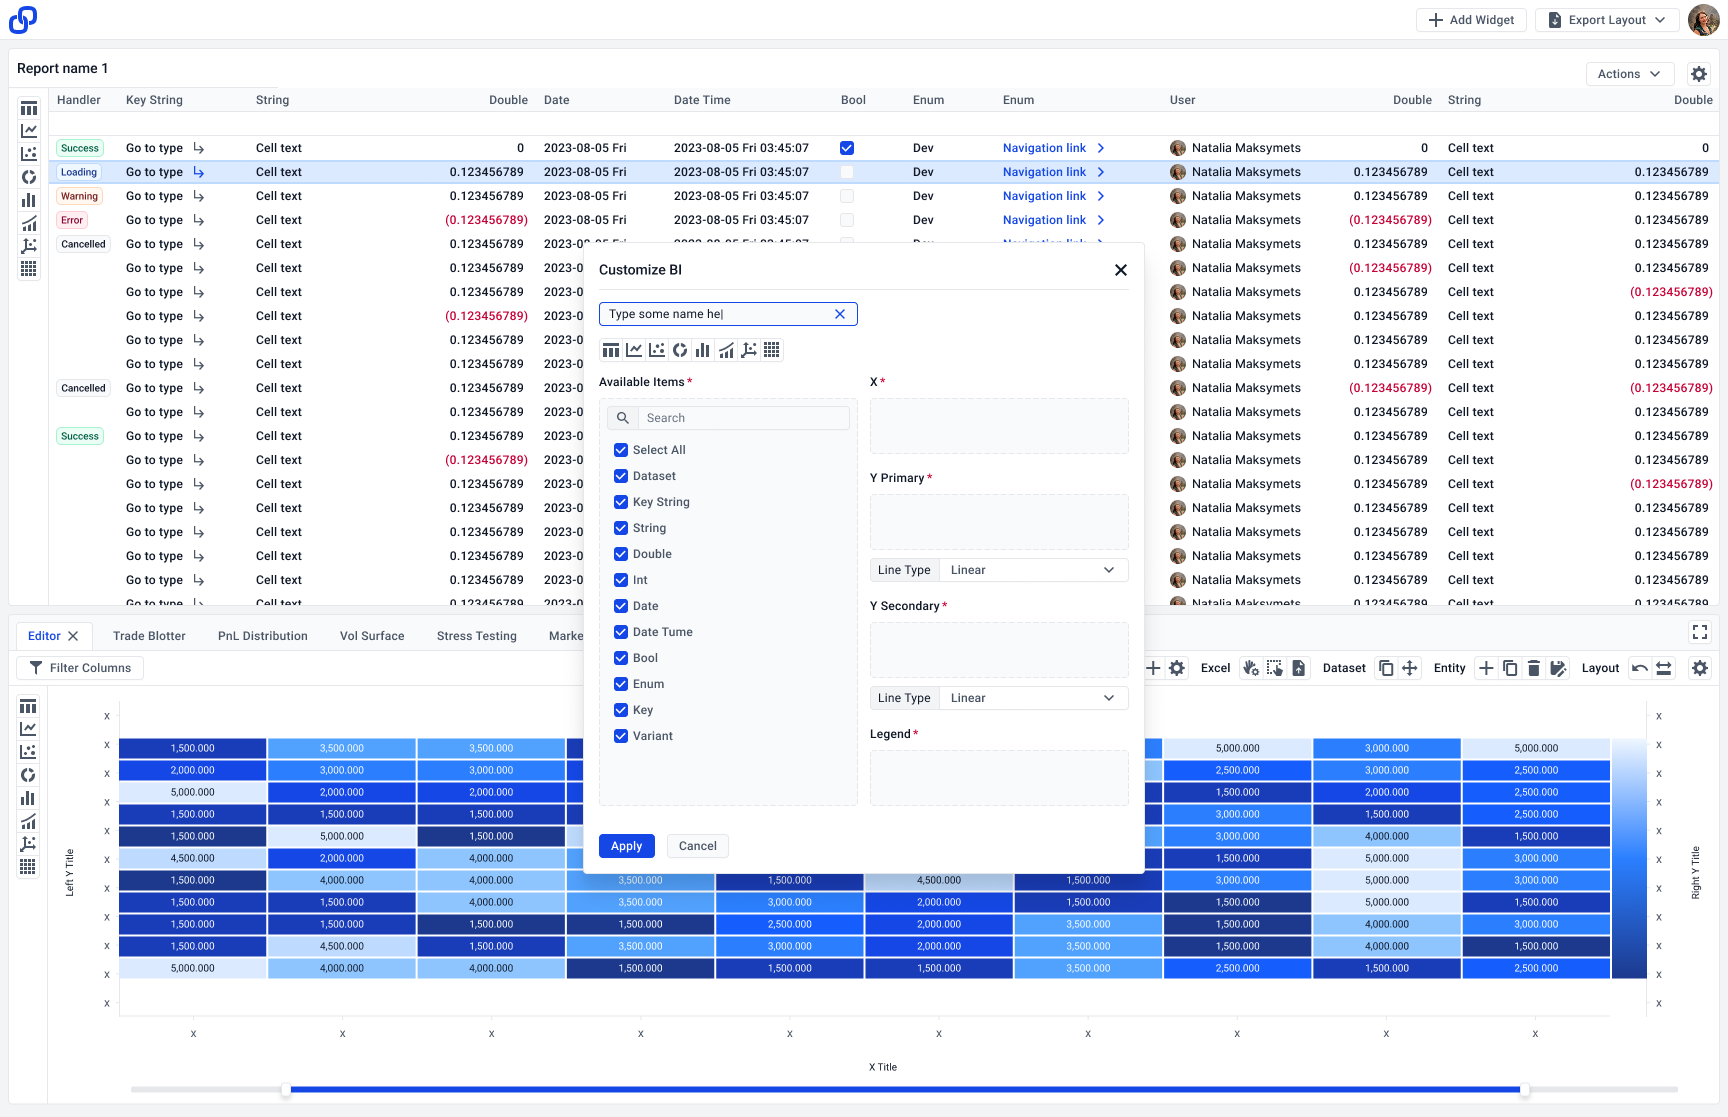This screenshot has width=1728, height=1117.
Task: Click the Entity delete trash icon
Action: click(x=1534, y=668)
